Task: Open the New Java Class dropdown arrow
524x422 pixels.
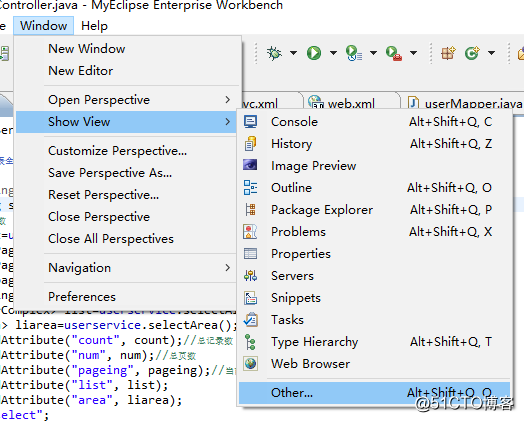Action: [491, 53]
